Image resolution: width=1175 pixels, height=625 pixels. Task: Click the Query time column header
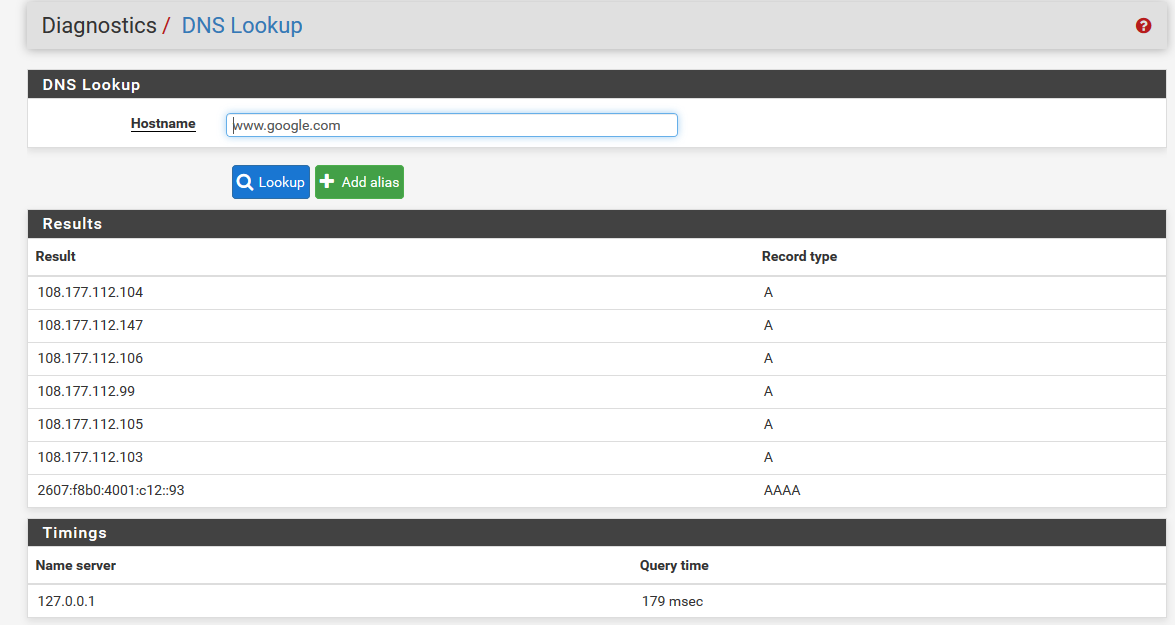pos(674,566)
